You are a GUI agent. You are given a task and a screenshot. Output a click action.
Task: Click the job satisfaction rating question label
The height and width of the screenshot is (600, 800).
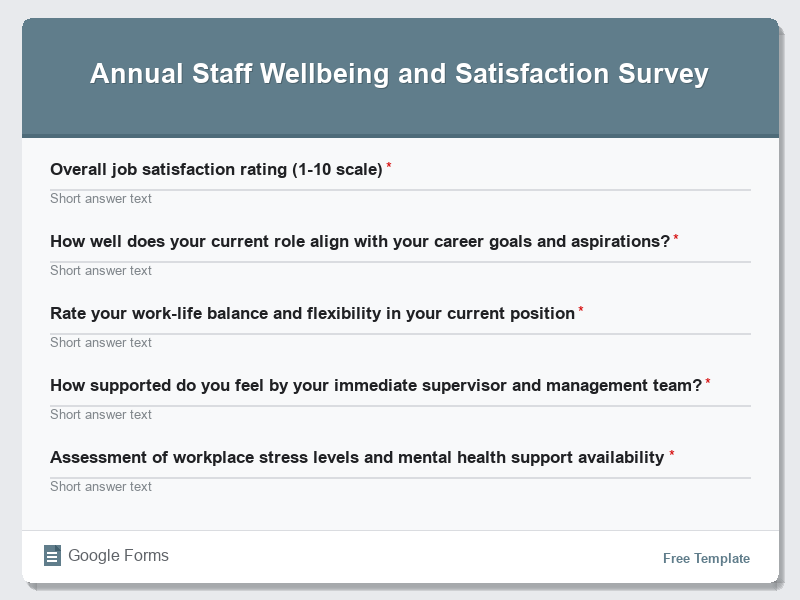(216, 169)
